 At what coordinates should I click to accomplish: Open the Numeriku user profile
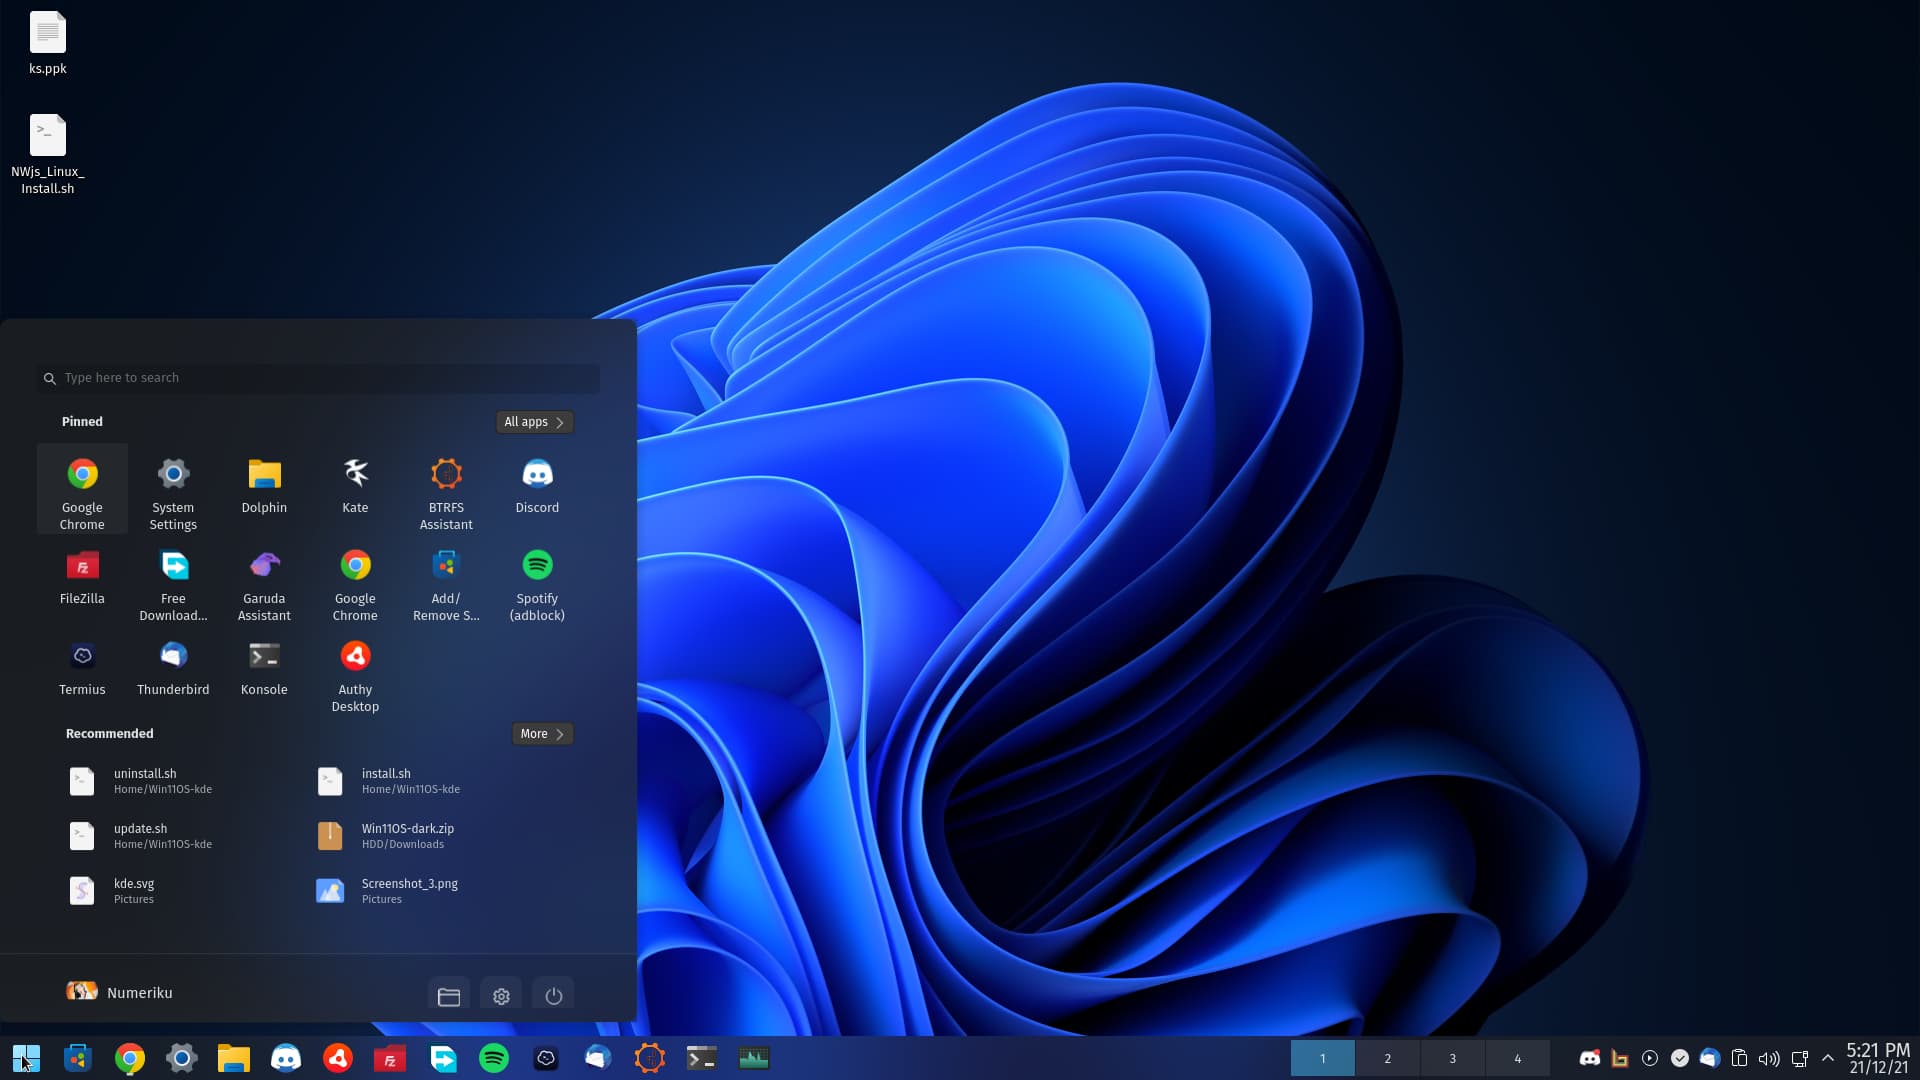[x=120, y=992]
